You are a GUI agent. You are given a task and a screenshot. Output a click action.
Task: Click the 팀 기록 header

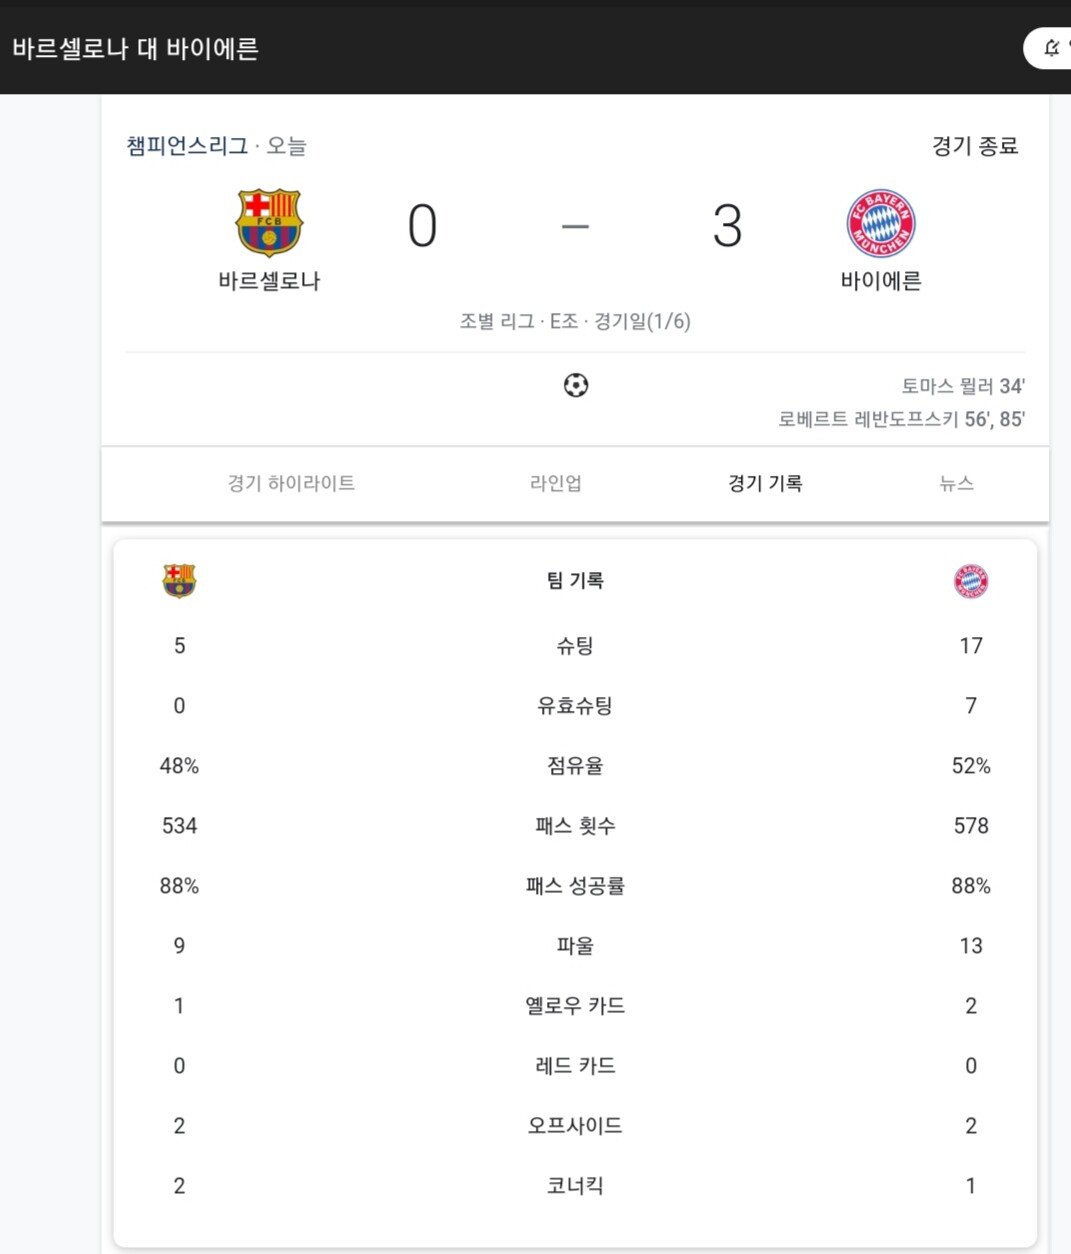tap(575, 581)
